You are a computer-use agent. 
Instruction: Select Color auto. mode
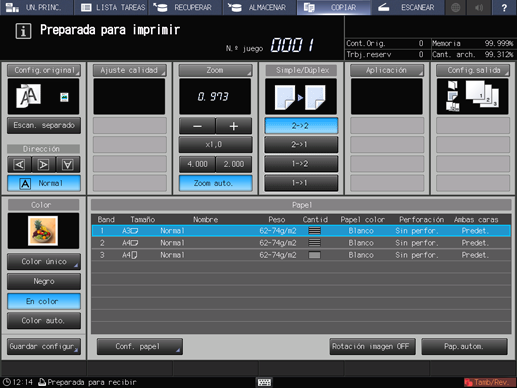(x=44, y=321)
